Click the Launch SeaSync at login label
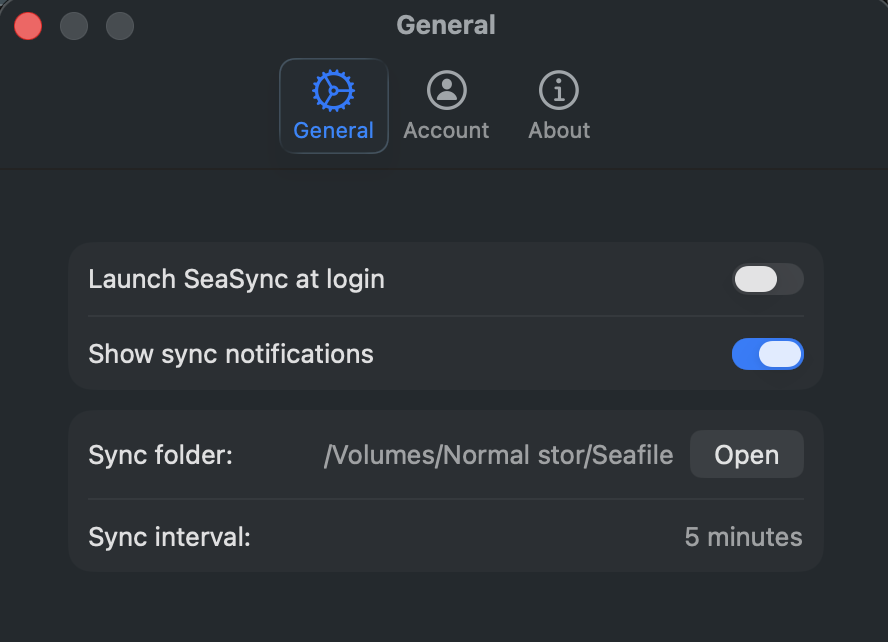 (236, 280)
